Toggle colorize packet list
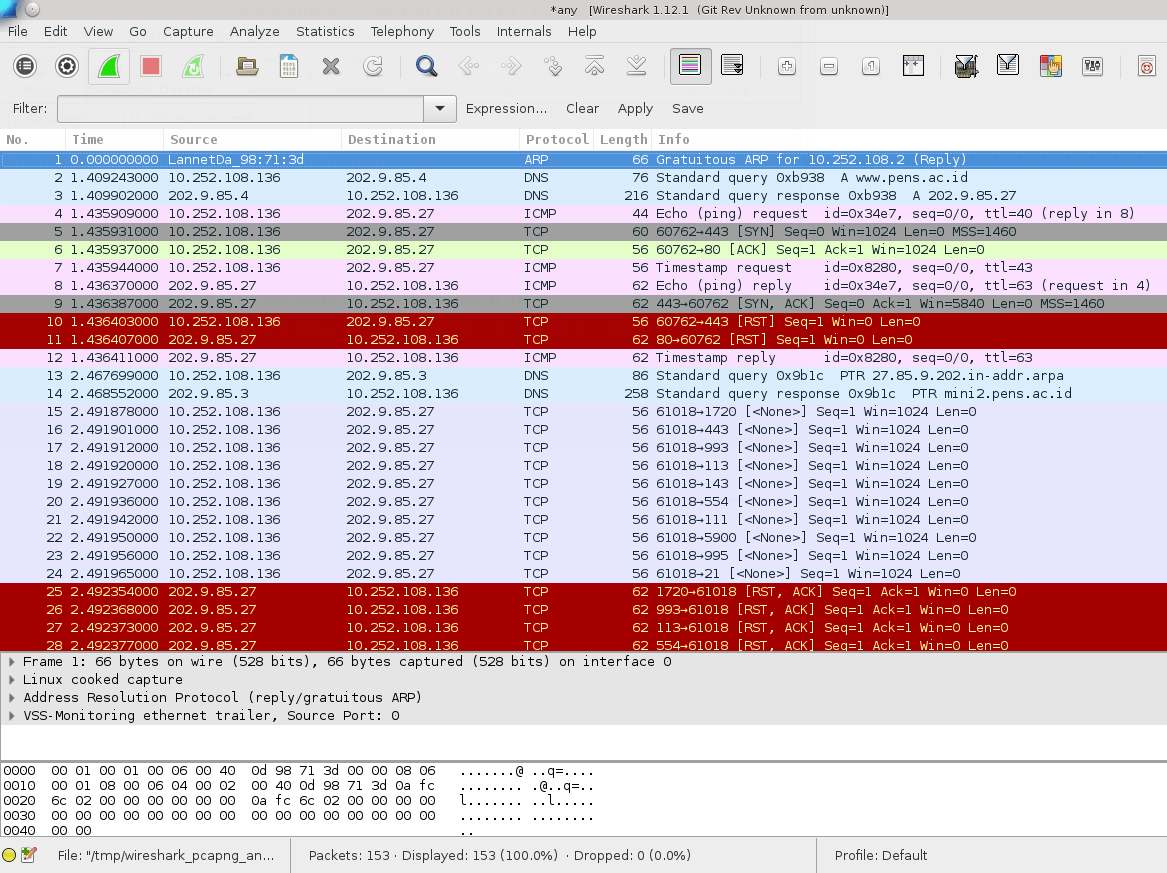This screenshot has width=1167, height=873. click(690, 66)
